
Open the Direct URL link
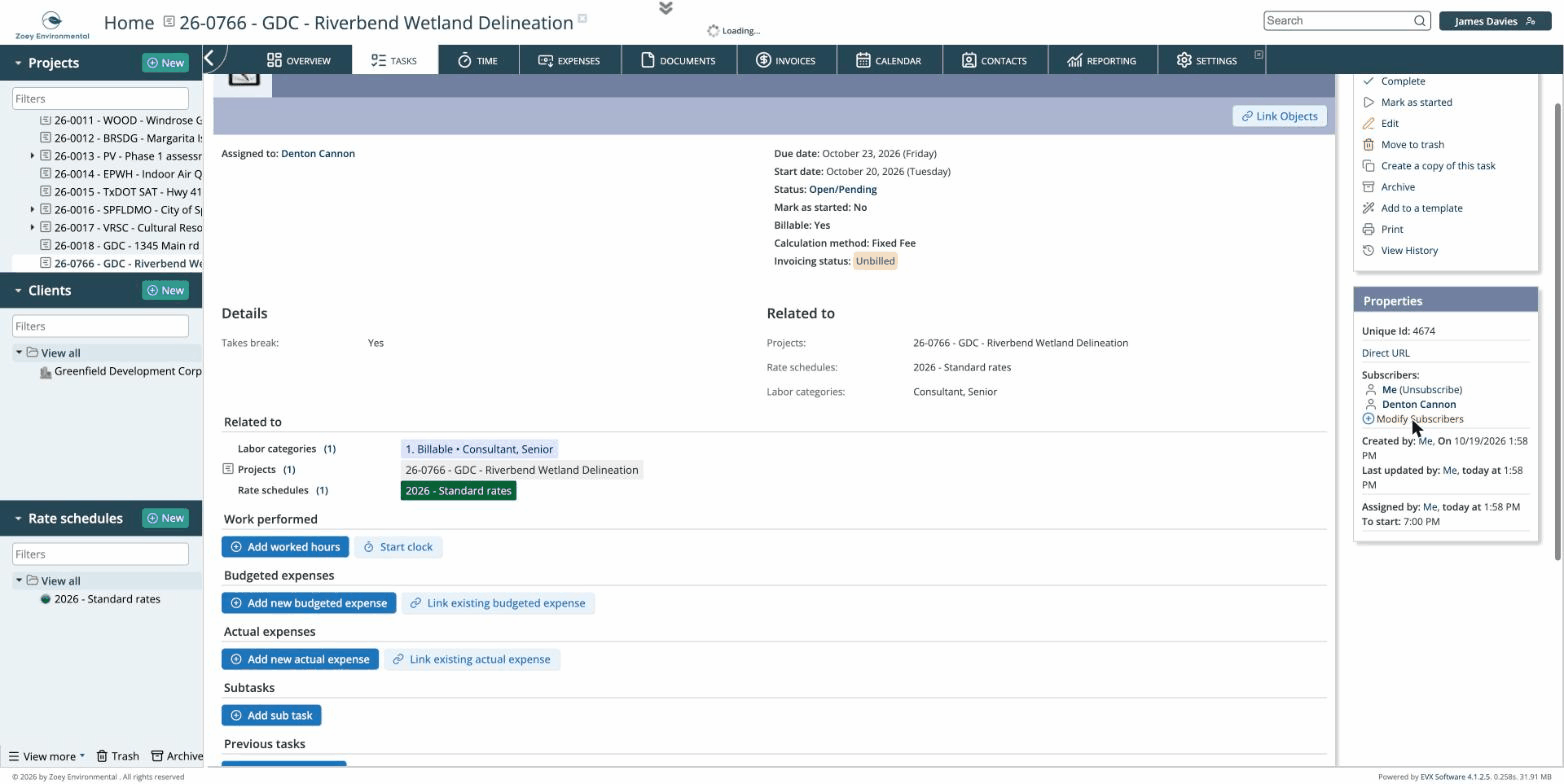click(1386, 353)
